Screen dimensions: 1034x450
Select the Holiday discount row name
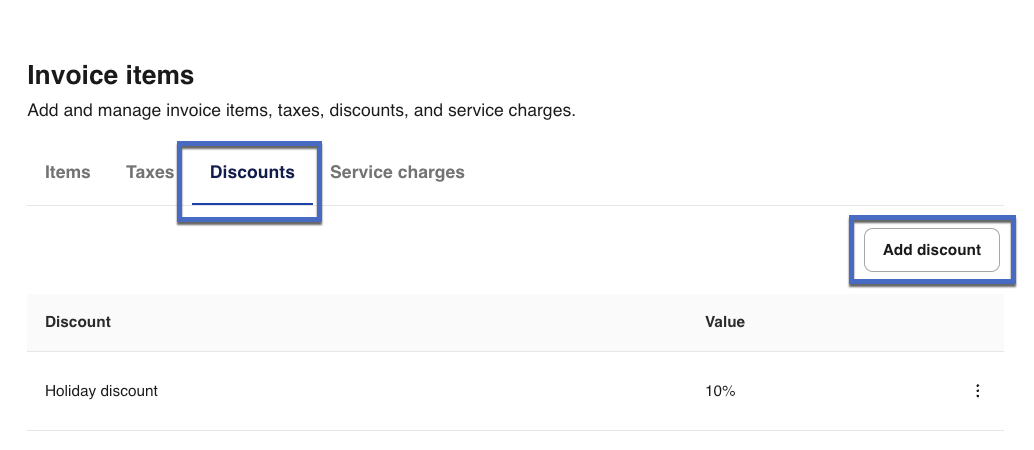point(101,391)
